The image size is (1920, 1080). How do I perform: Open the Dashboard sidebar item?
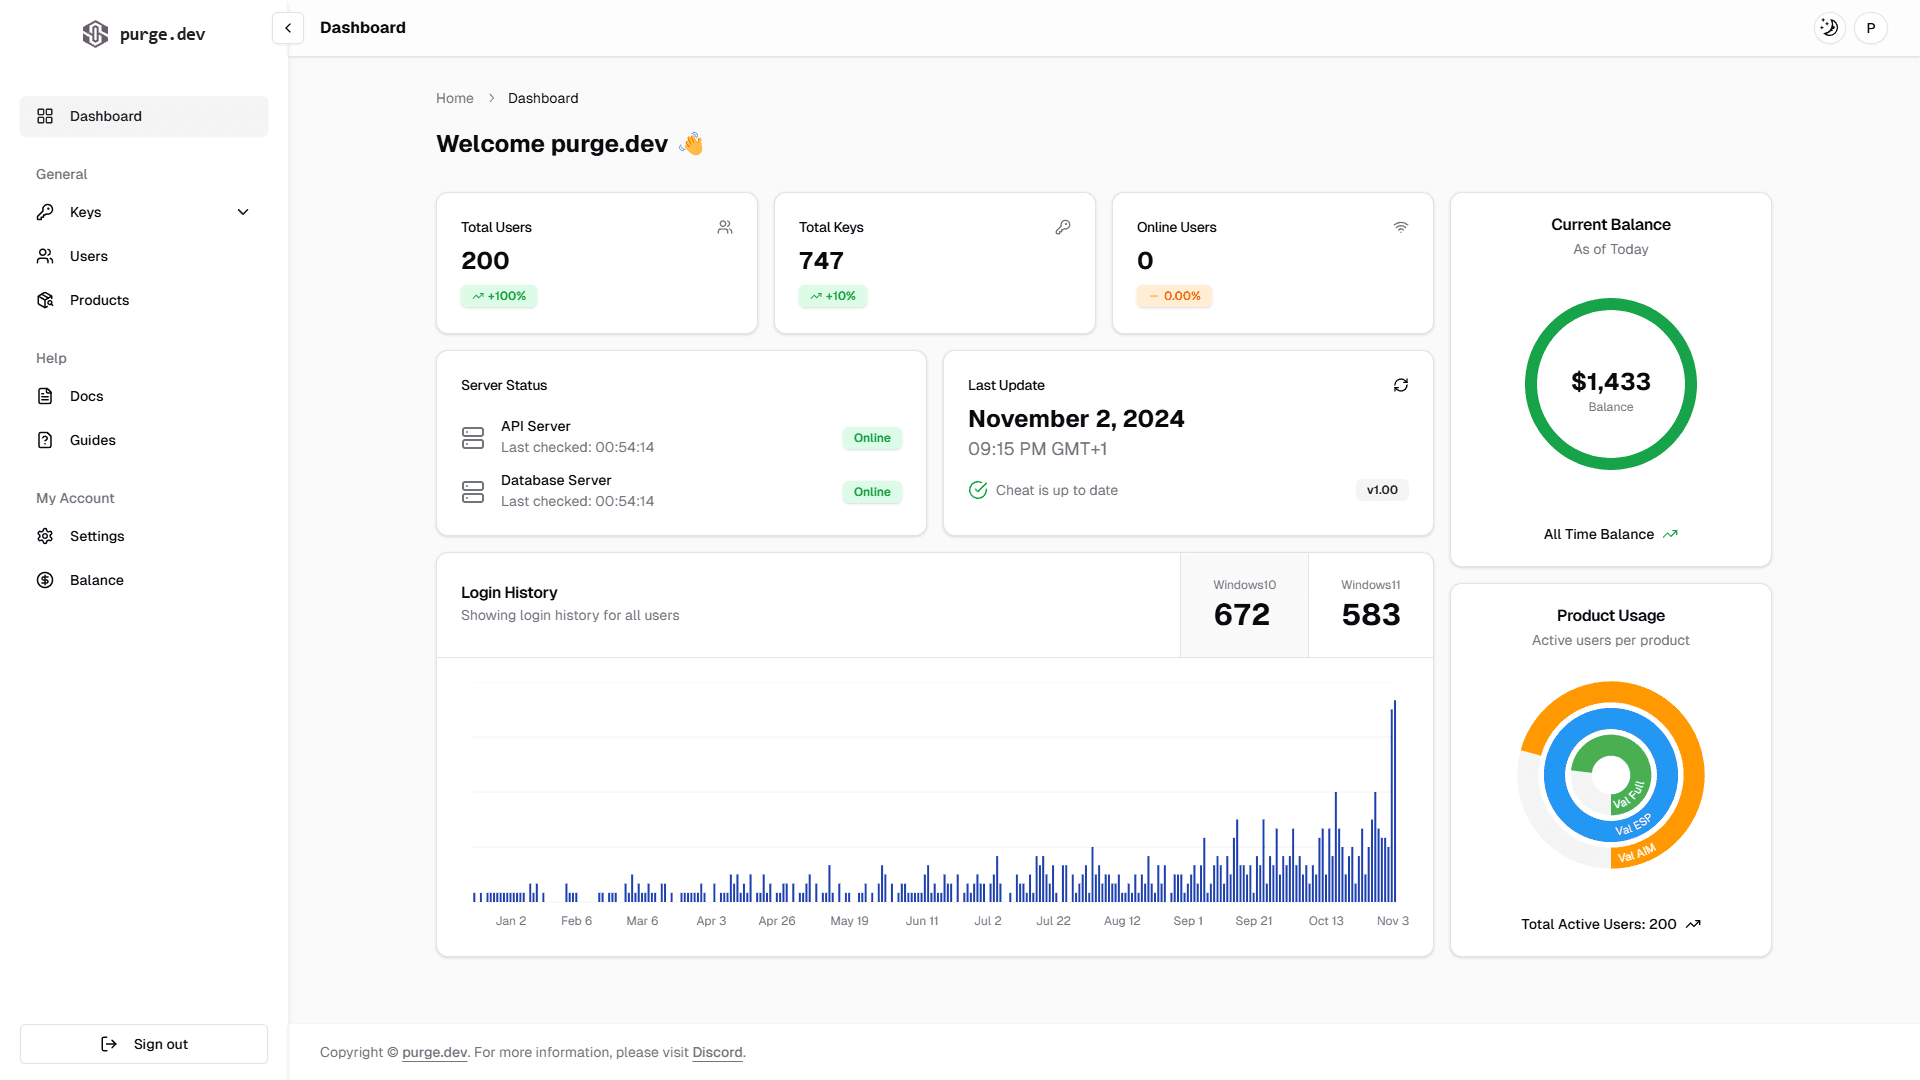(144, 116)
